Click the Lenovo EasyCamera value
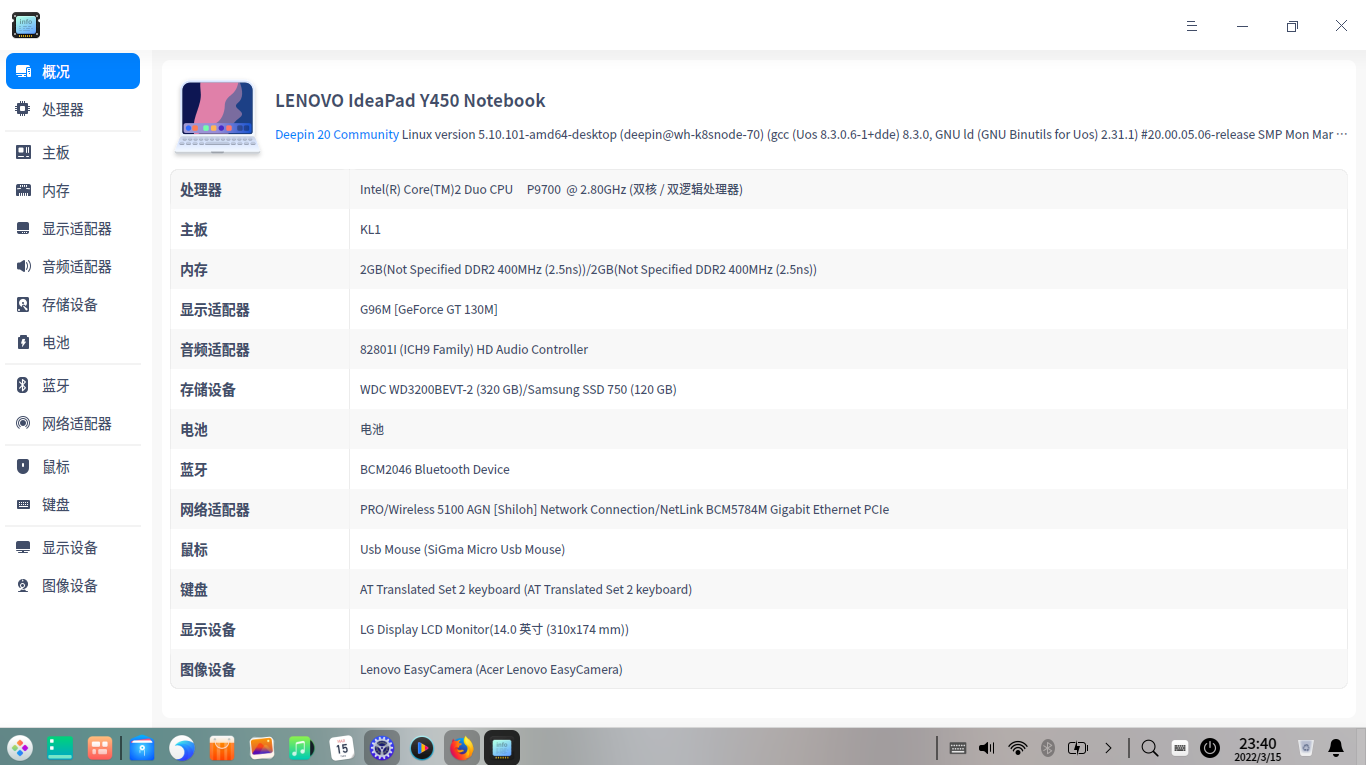Viewport: 1366px width, 765px height. pos(491,669)
